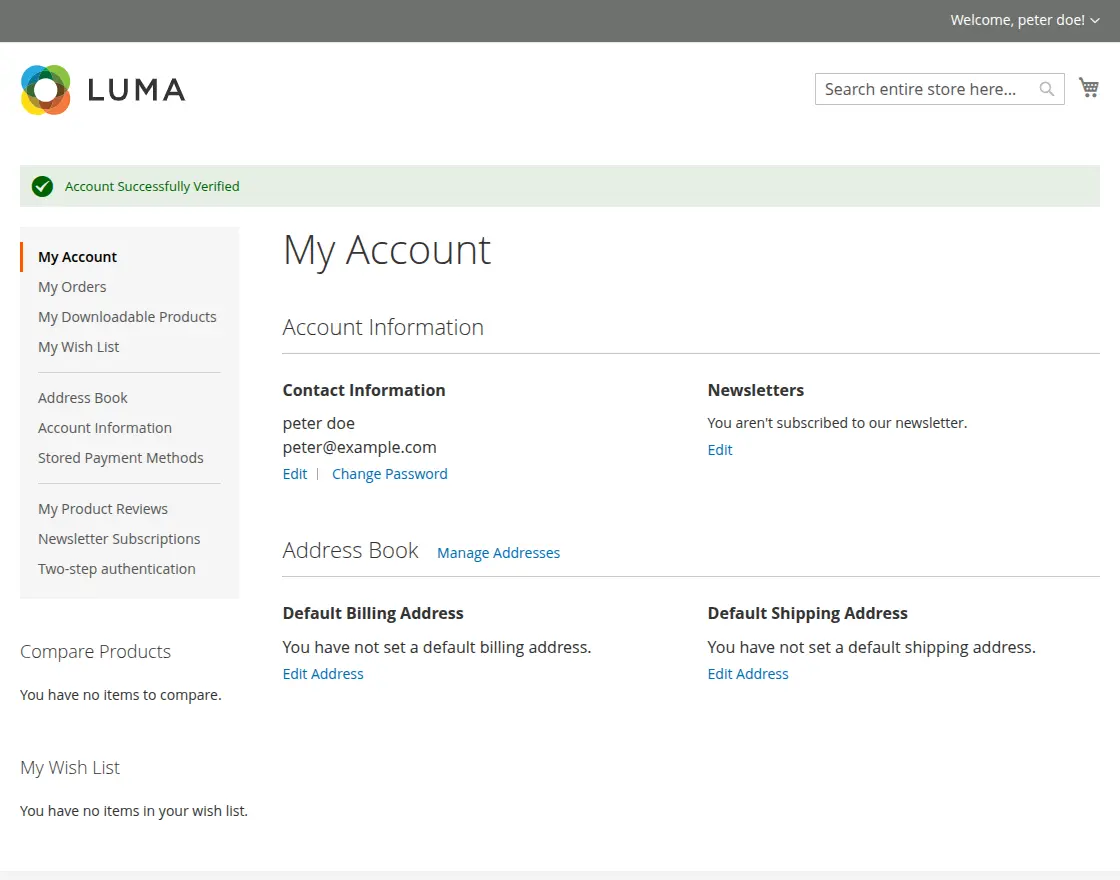Select My Downloadable Products in sidebar

127,317
